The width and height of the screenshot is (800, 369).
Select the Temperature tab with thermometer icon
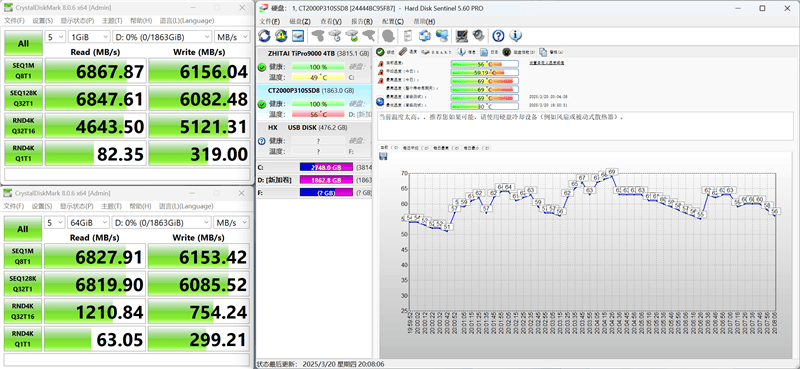[x=408, y=52]
